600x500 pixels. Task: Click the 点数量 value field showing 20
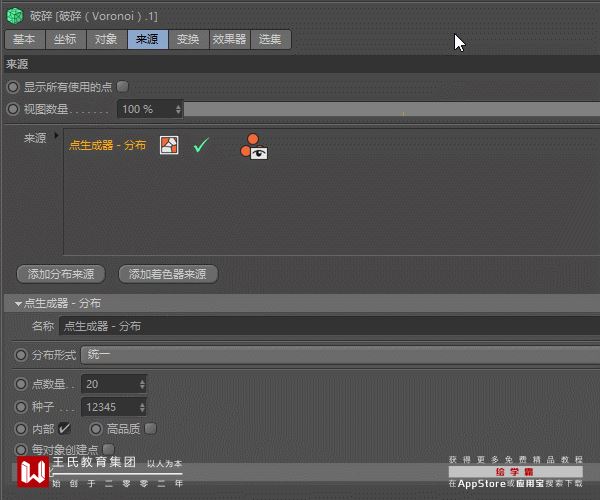pos(110,384)
